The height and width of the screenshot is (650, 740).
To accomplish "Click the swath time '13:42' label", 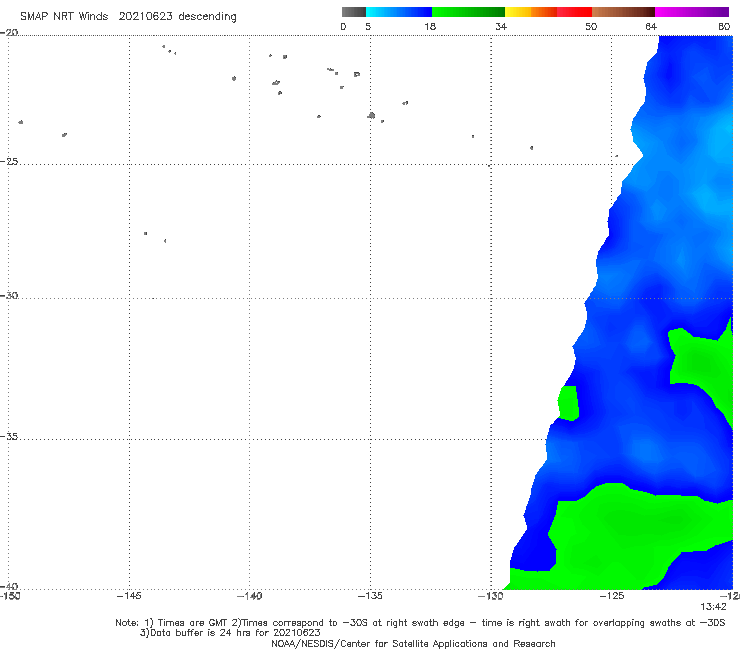I will (x=713, y=607).
